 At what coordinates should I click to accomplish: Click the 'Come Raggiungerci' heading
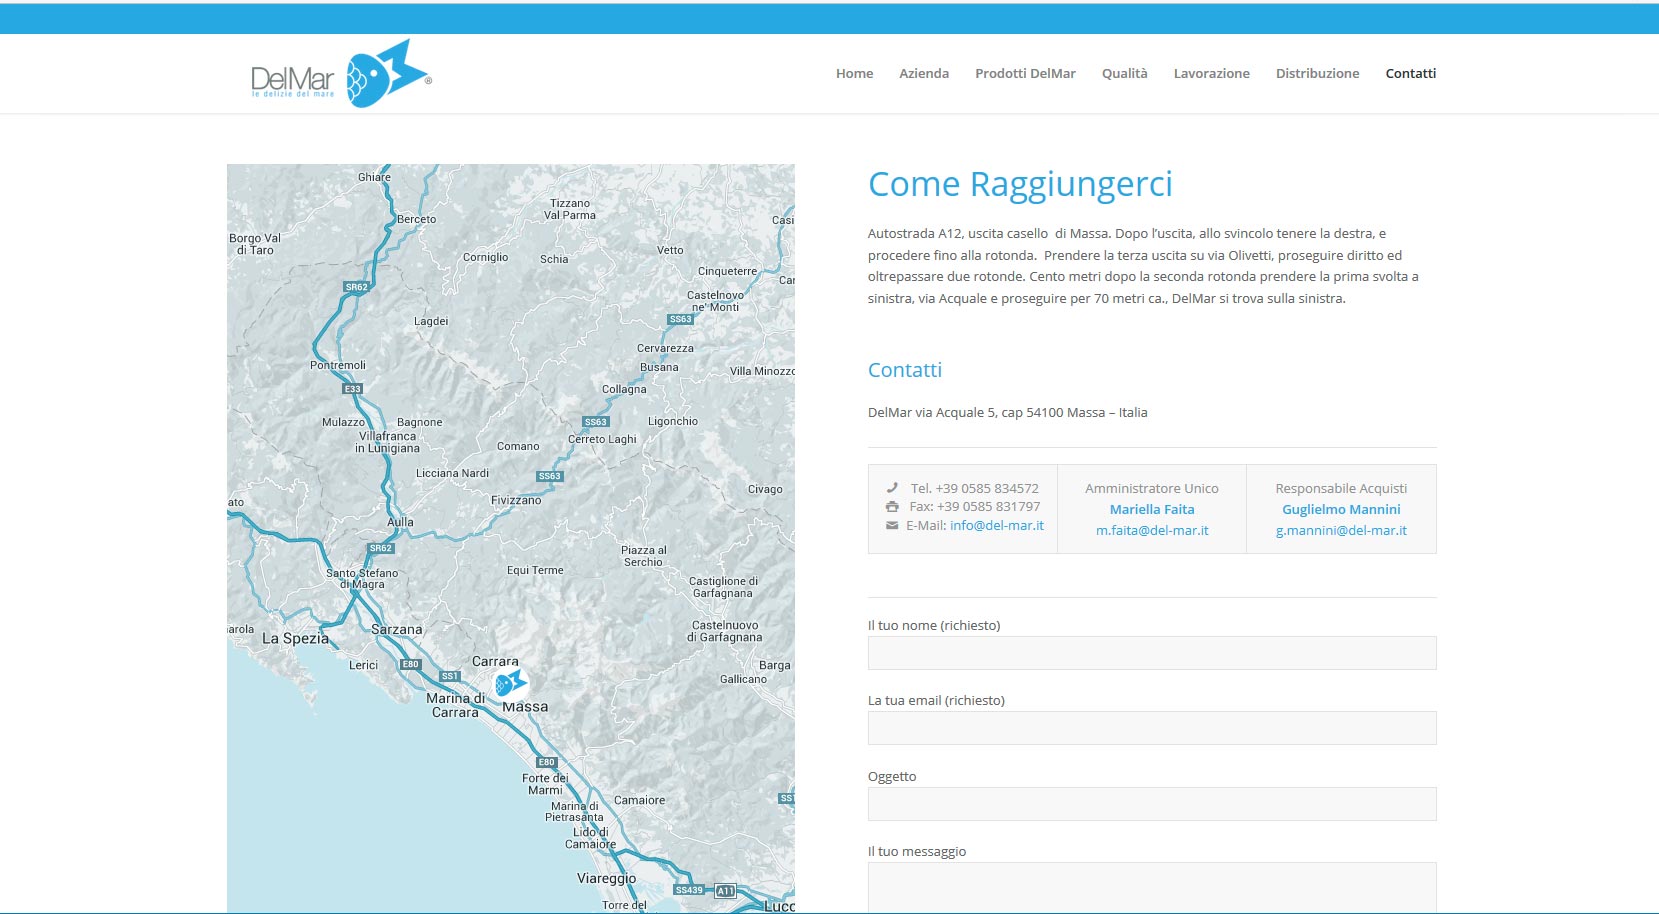tap(1020, 184)
